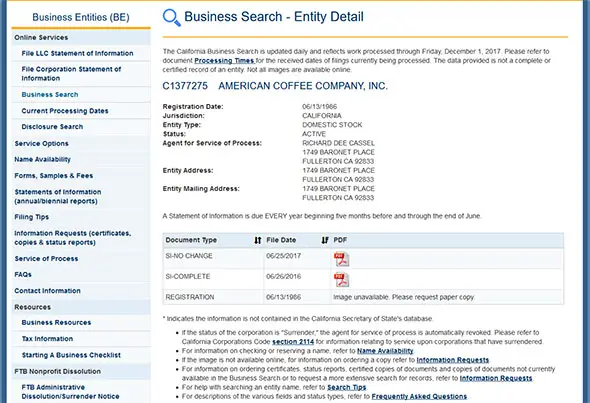
Task: Select SI-COMPLETE document type cell
Action: click(x=188, y=277)
